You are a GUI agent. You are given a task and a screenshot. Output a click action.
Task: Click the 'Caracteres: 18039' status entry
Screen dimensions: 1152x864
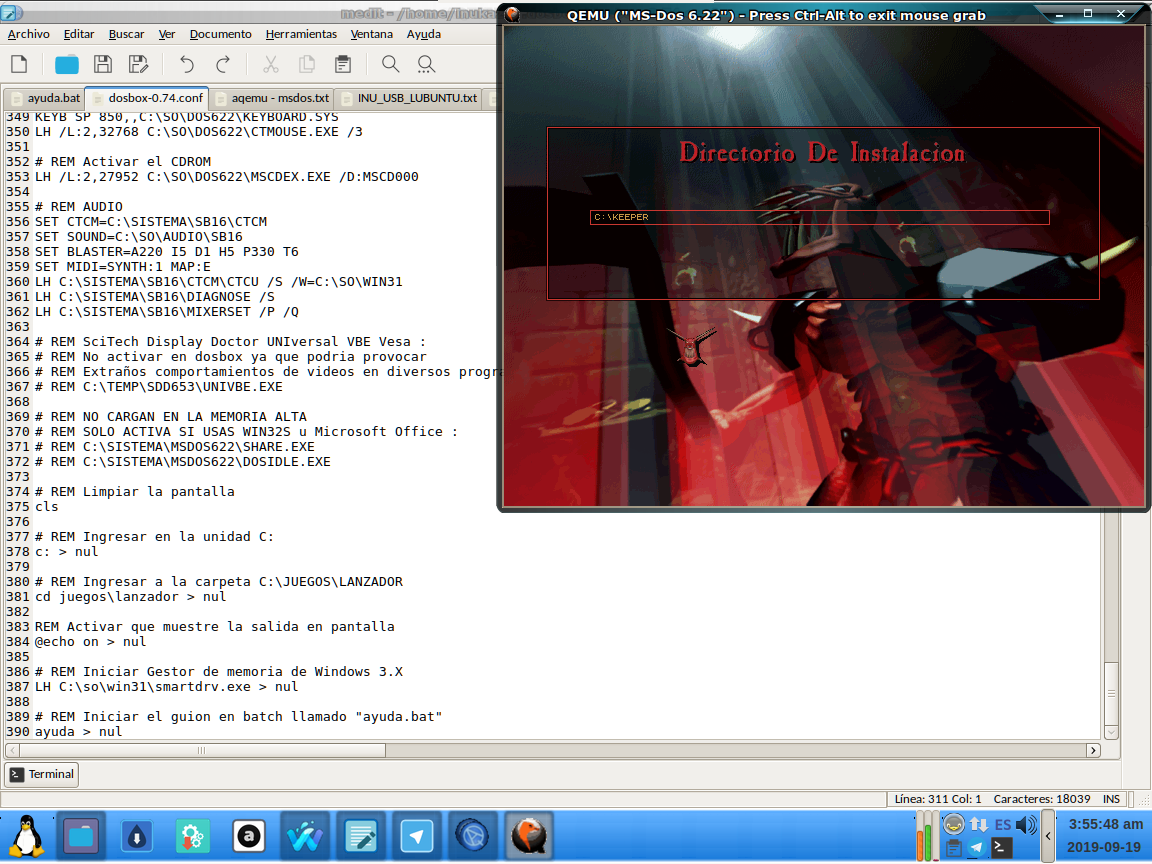[1041, 799]
